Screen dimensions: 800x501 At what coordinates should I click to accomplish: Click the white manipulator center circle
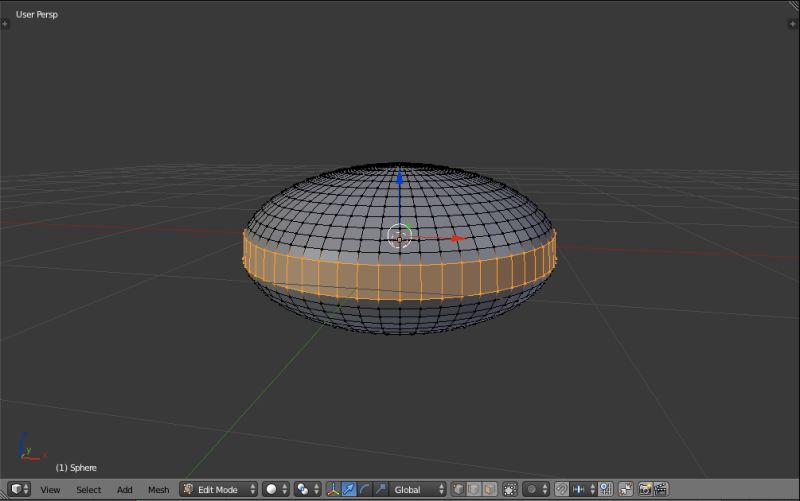(x=399, y=236)
